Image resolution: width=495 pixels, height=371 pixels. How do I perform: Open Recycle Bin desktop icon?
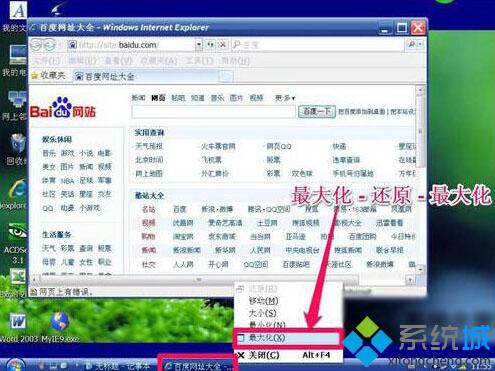(17, 143)
